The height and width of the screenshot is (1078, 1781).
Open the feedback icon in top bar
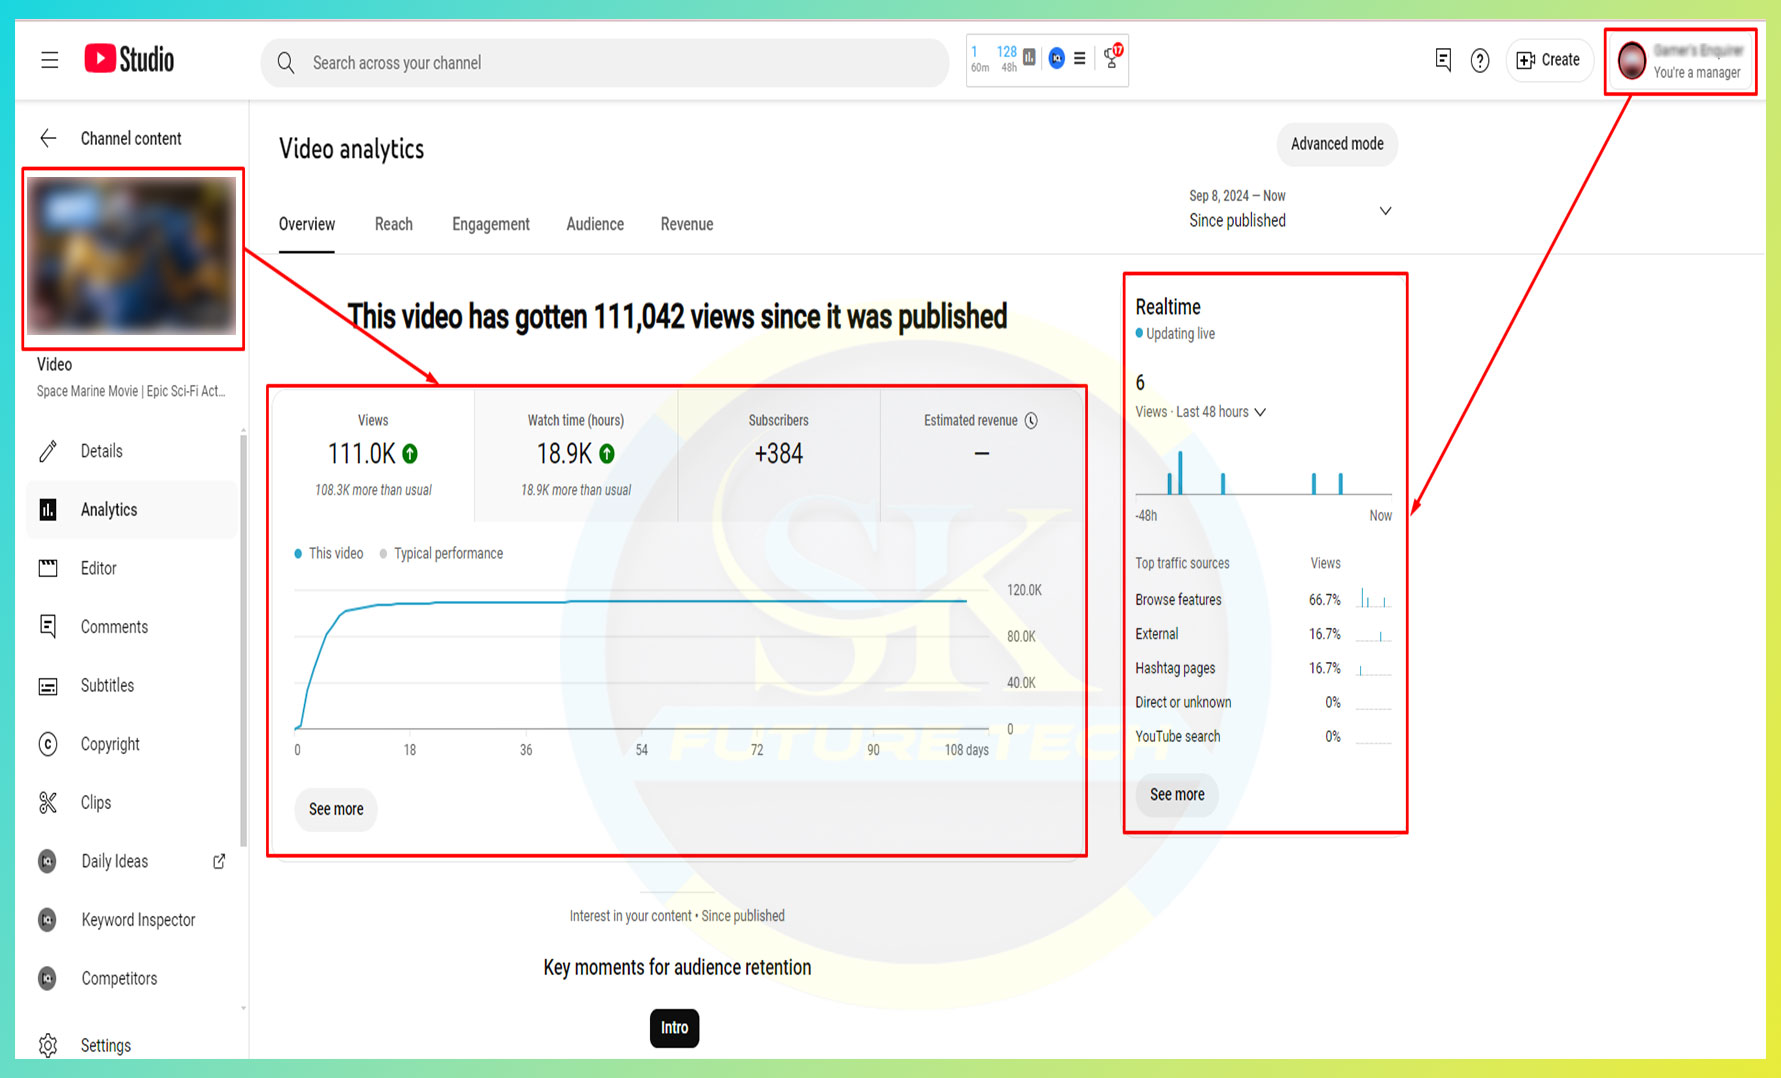point(1443,60)
